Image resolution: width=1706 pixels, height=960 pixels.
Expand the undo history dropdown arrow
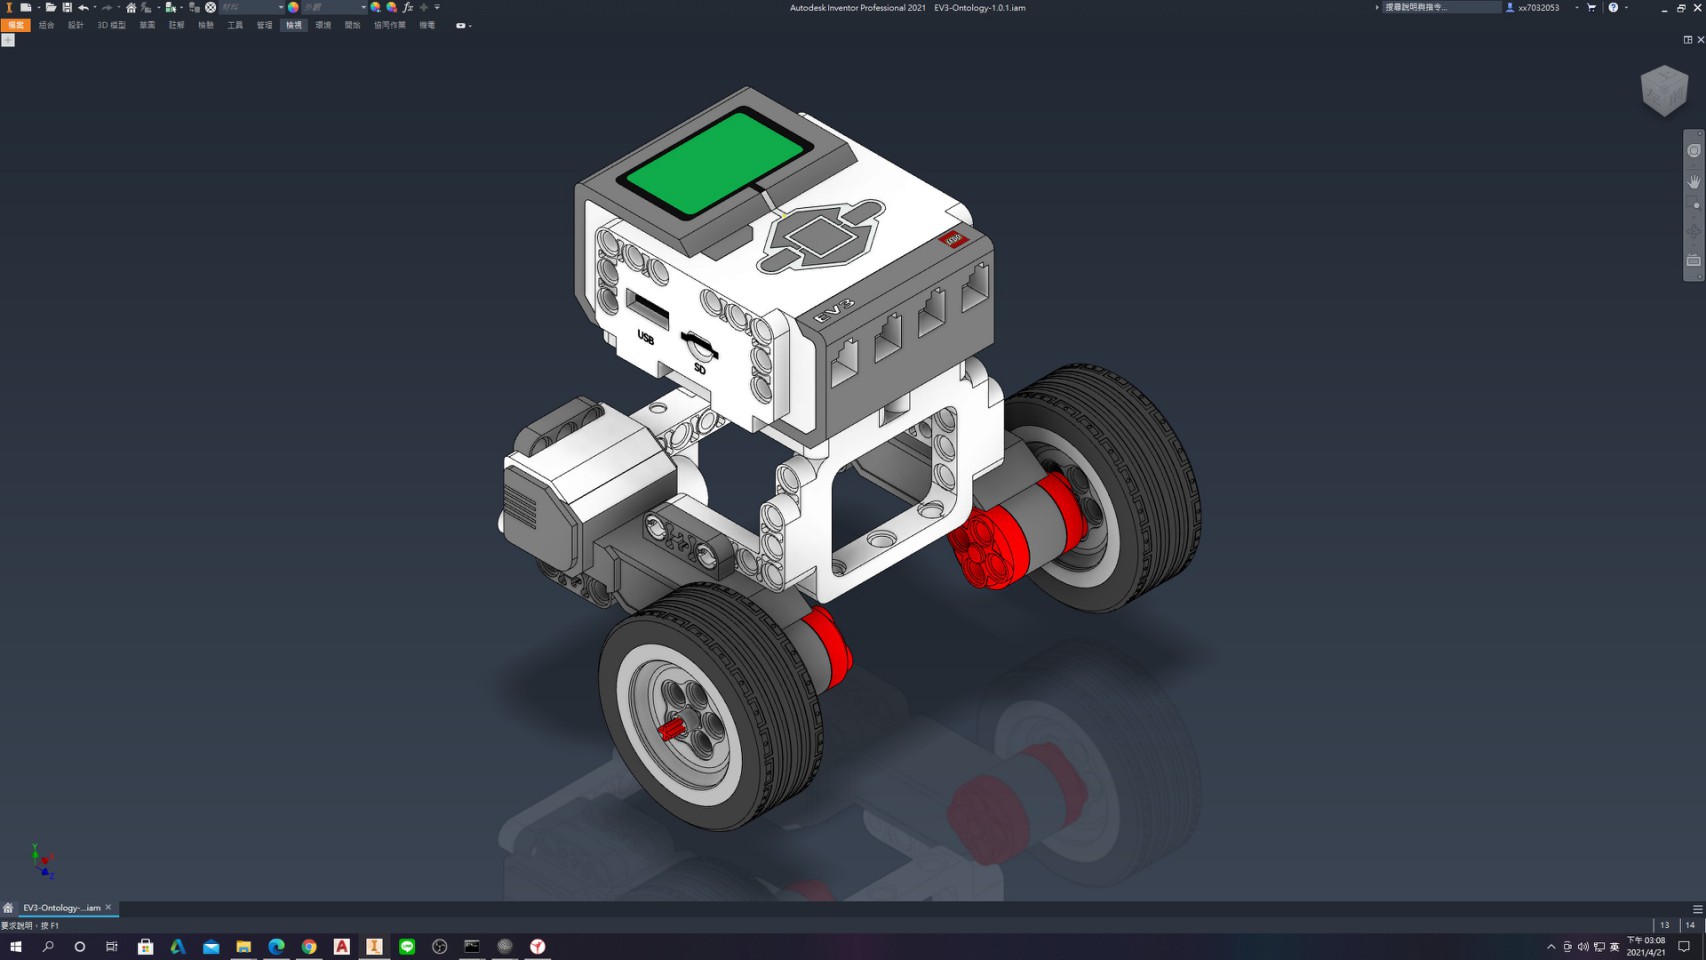tap(95, 7)
